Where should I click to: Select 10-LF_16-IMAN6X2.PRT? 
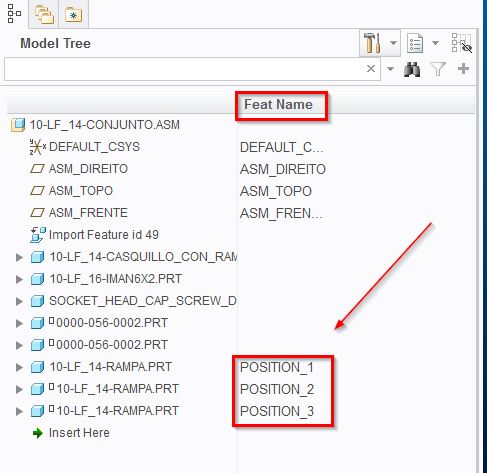115,279
